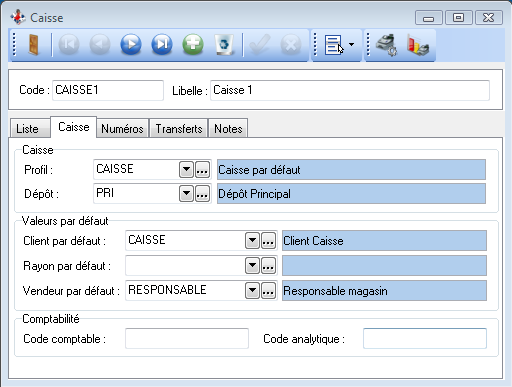Screen dimensions: 512x387
Task: Expand the Dépôt combo box arrow
Action: (x=186, y=194)
